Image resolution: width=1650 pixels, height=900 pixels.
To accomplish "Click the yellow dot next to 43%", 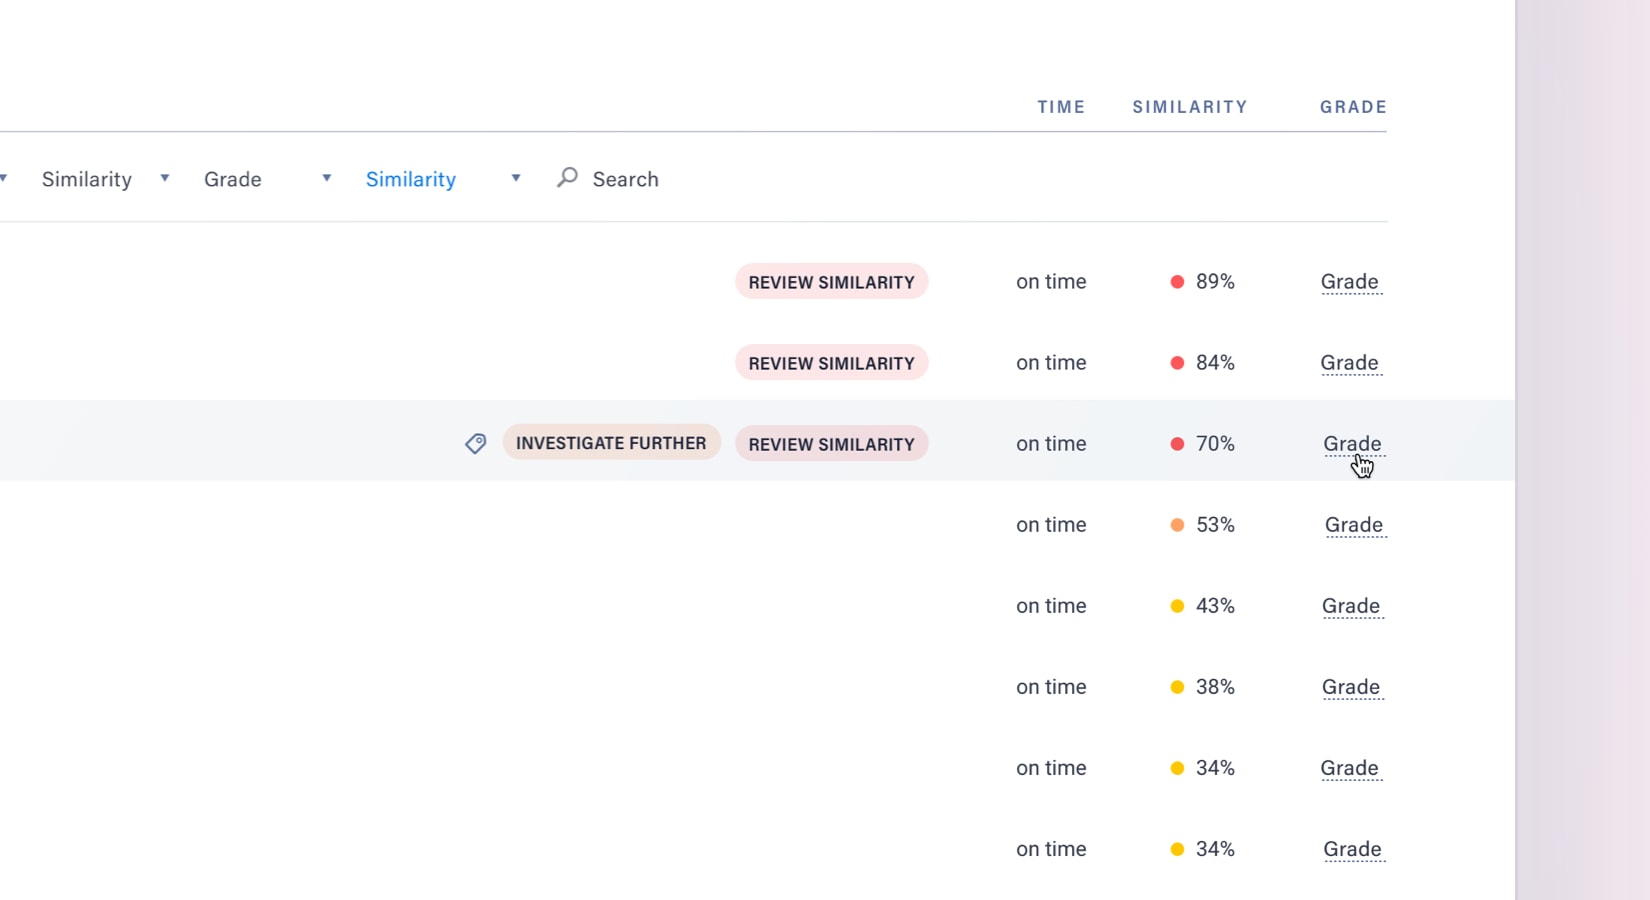I will pyautogui.click(x=1177, y=606).
